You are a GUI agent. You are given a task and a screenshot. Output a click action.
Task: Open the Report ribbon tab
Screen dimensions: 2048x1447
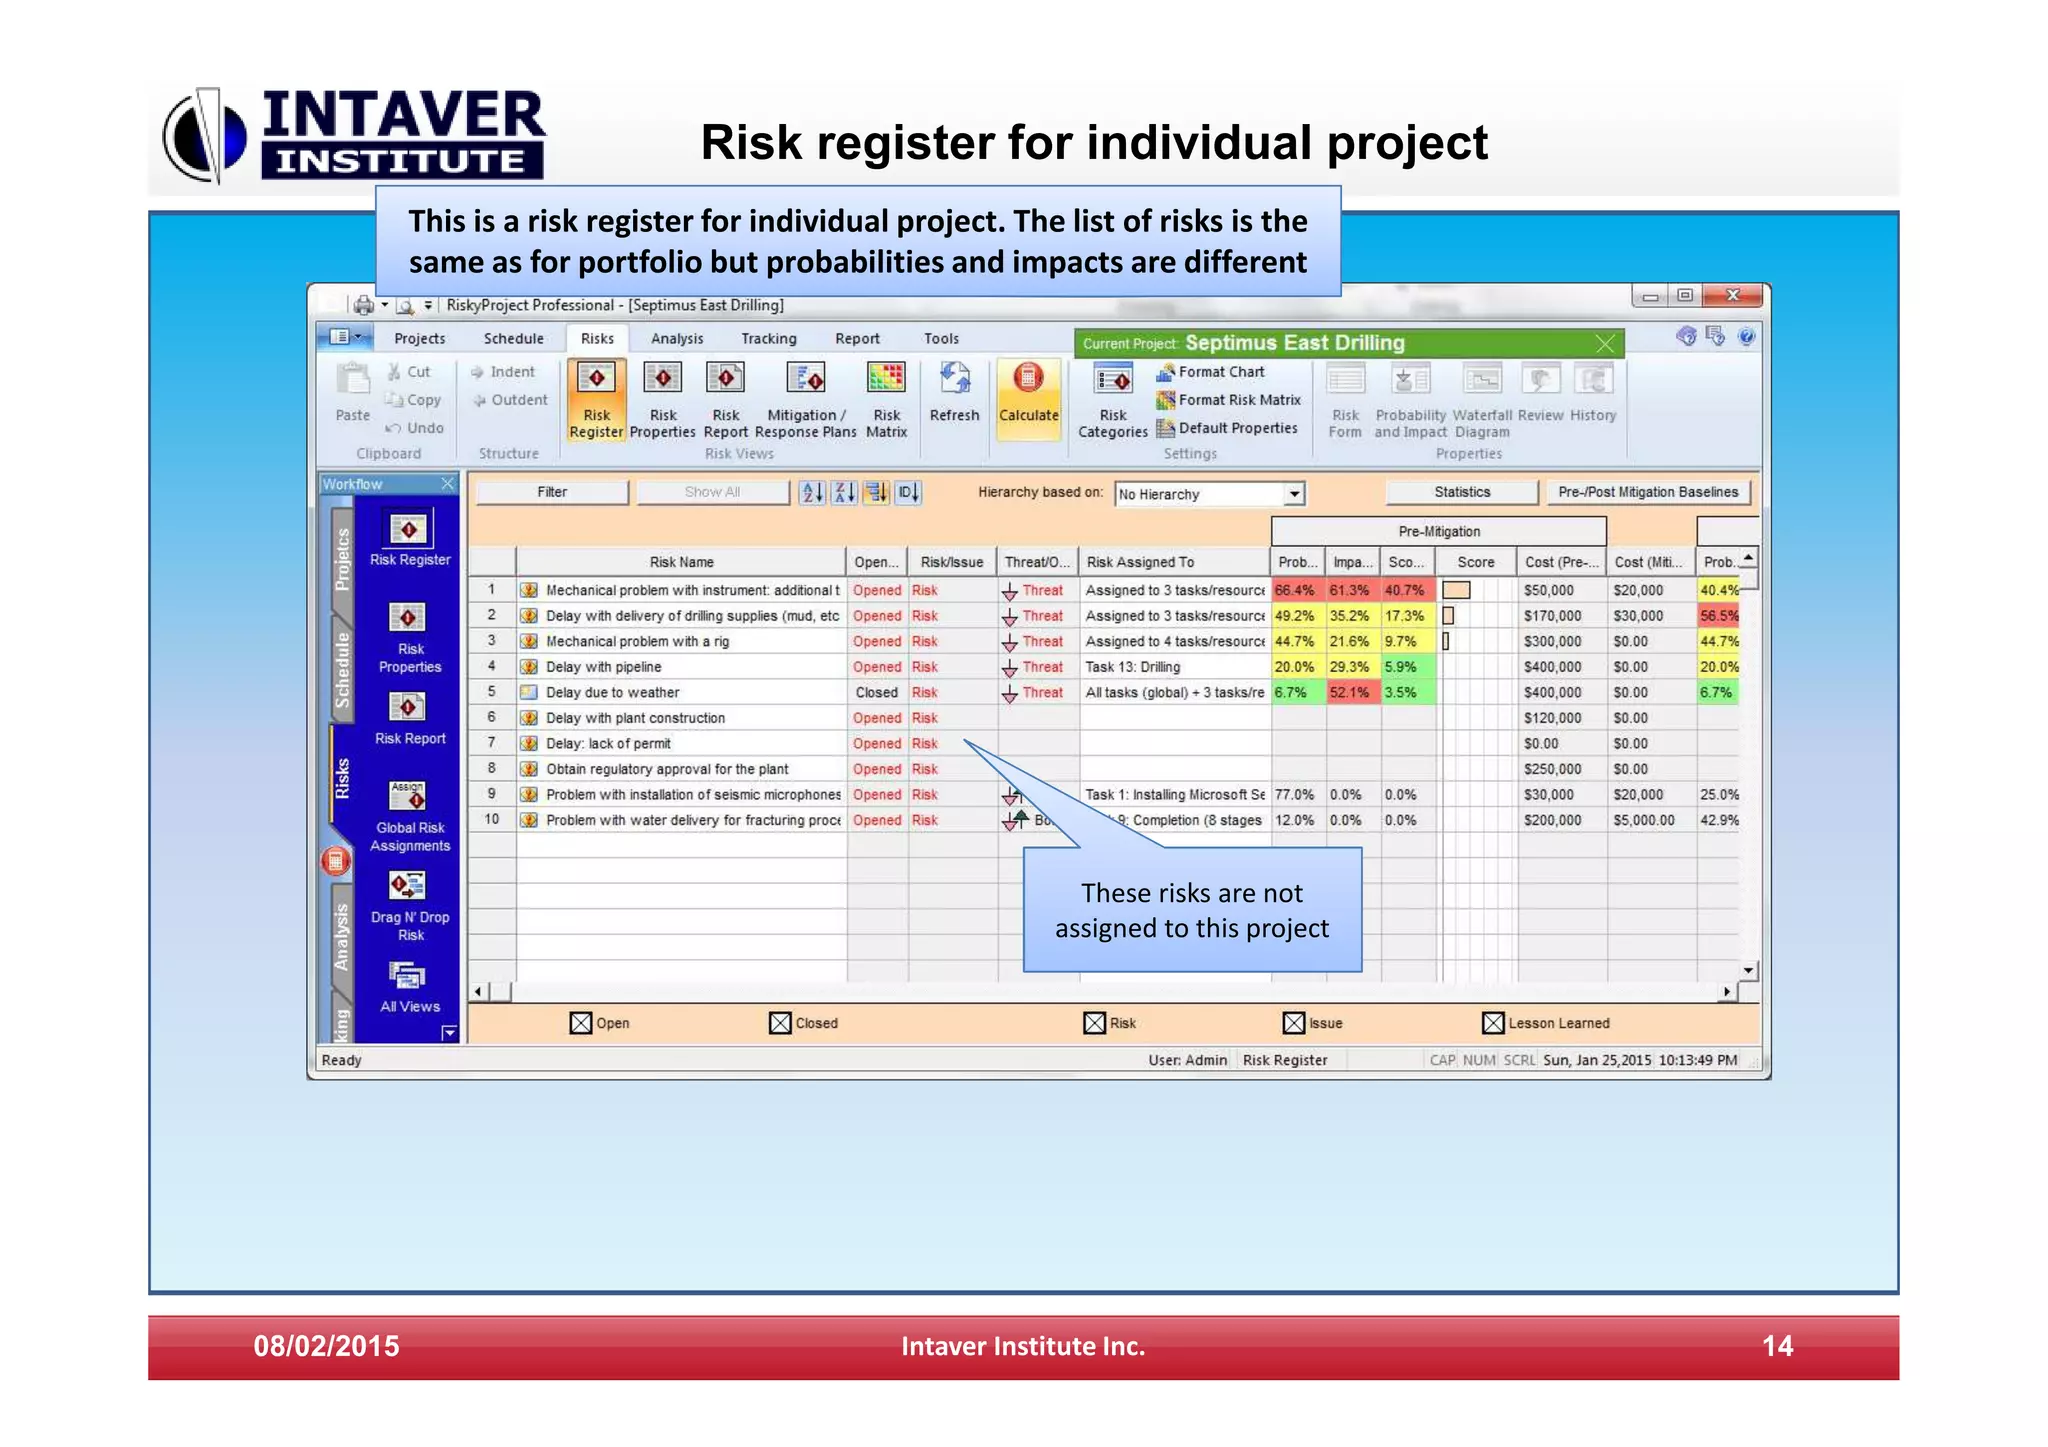[857, 339]
